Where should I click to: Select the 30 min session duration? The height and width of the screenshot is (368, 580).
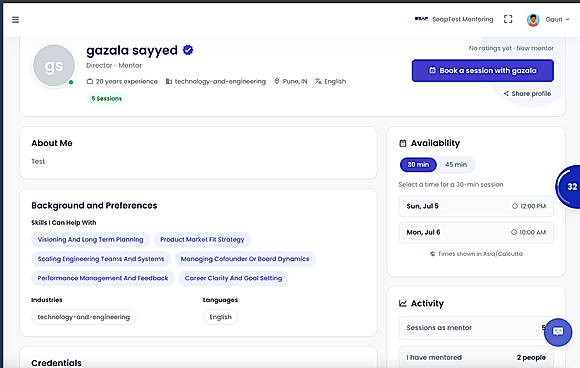click(418, 165)
